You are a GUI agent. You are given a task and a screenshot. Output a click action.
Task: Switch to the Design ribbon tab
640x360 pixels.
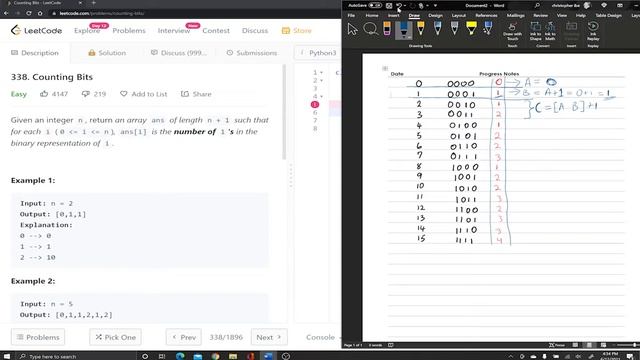[x=436, y=15]
